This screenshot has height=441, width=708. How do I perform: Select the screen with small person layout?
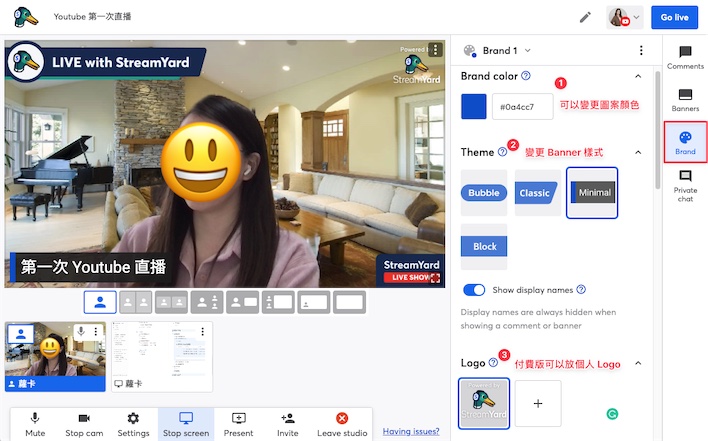pyautogui.click(x=314, y=302)
